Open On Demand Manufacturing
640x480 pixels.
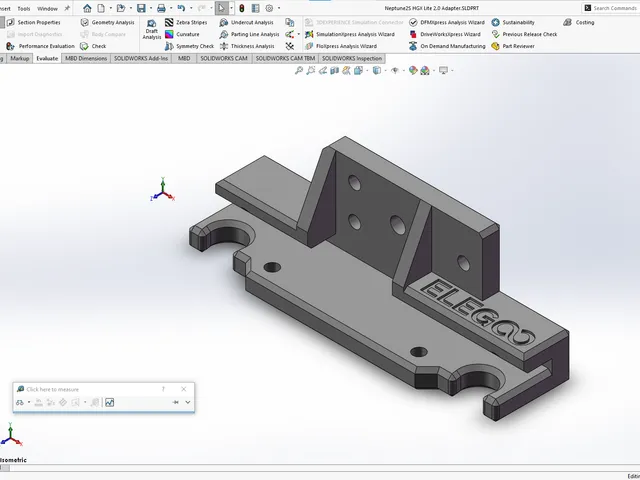click(x=447, y=46)
